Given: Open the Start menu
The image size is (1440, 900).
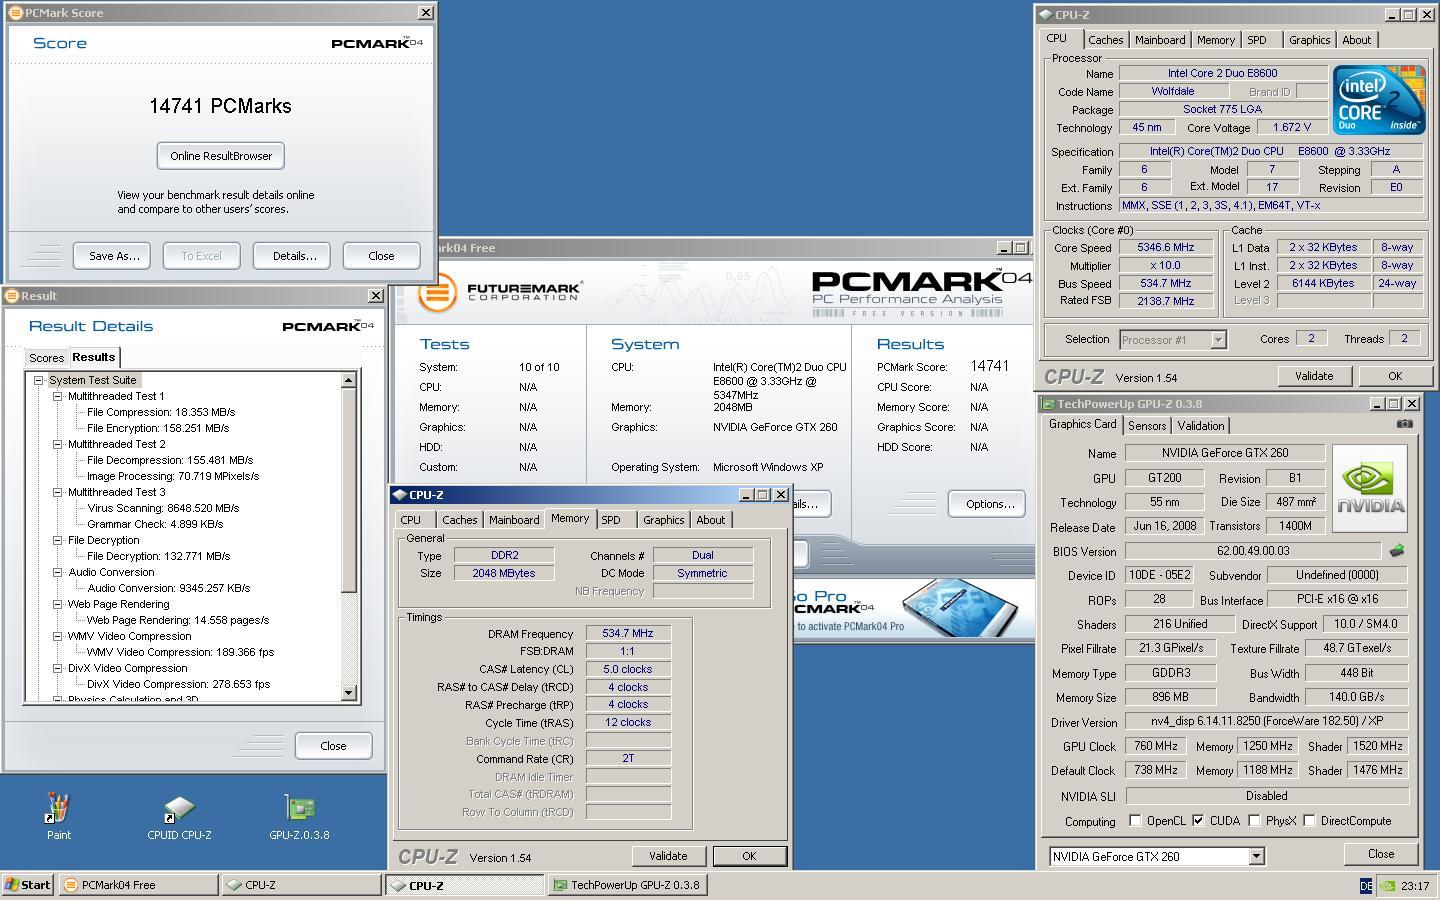Looking at the screenshot, I should click(x=27, y=885).
